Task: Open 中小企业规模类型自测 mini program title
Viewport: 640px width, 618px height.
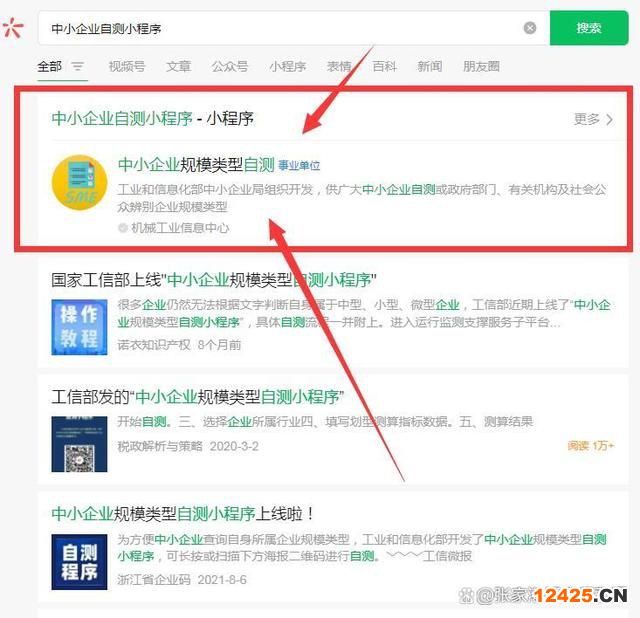Action: click(196, 165)
